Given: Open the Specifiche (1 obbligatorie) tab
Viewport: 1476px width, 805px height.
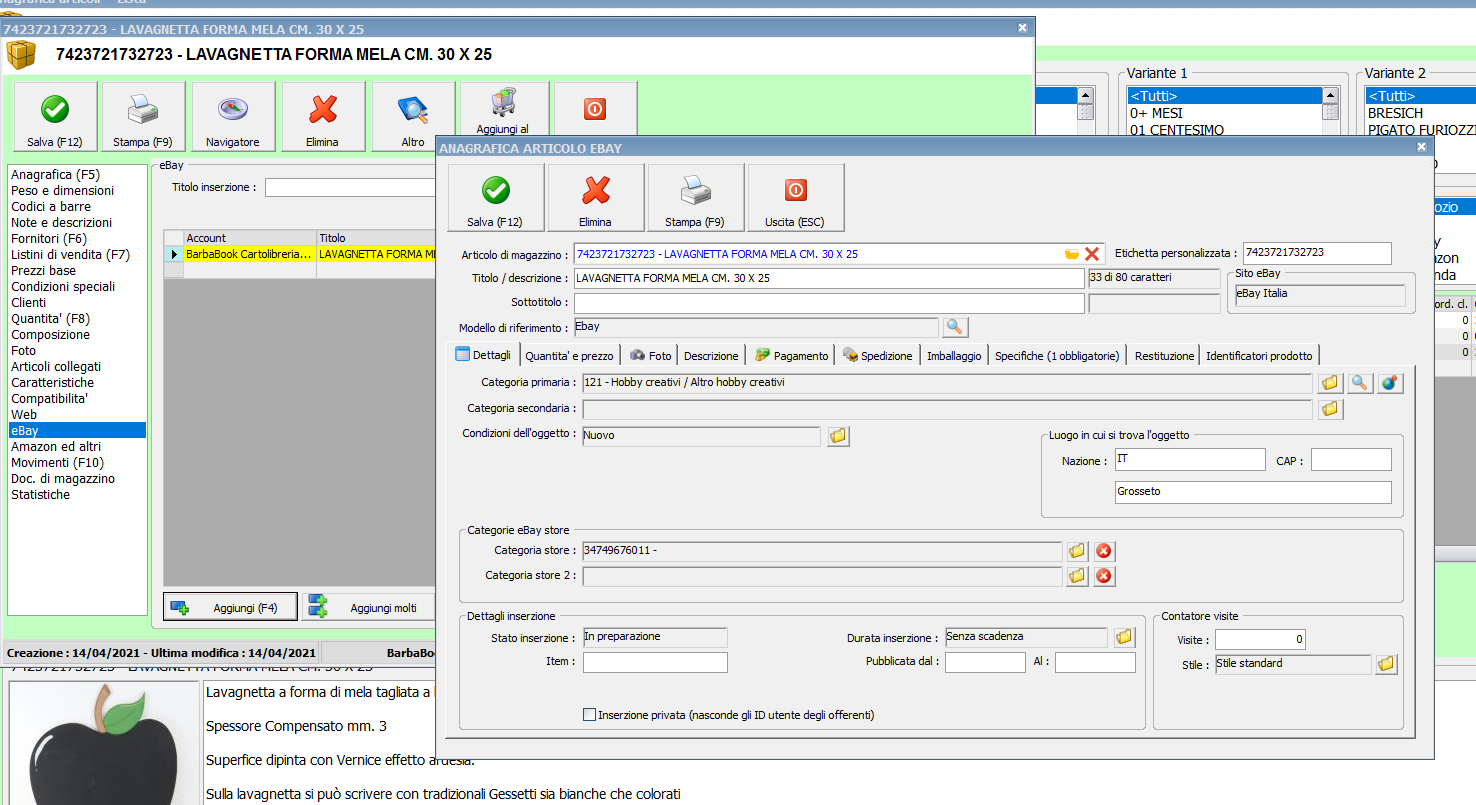Looking at the screenshot, I should 1057,356.
